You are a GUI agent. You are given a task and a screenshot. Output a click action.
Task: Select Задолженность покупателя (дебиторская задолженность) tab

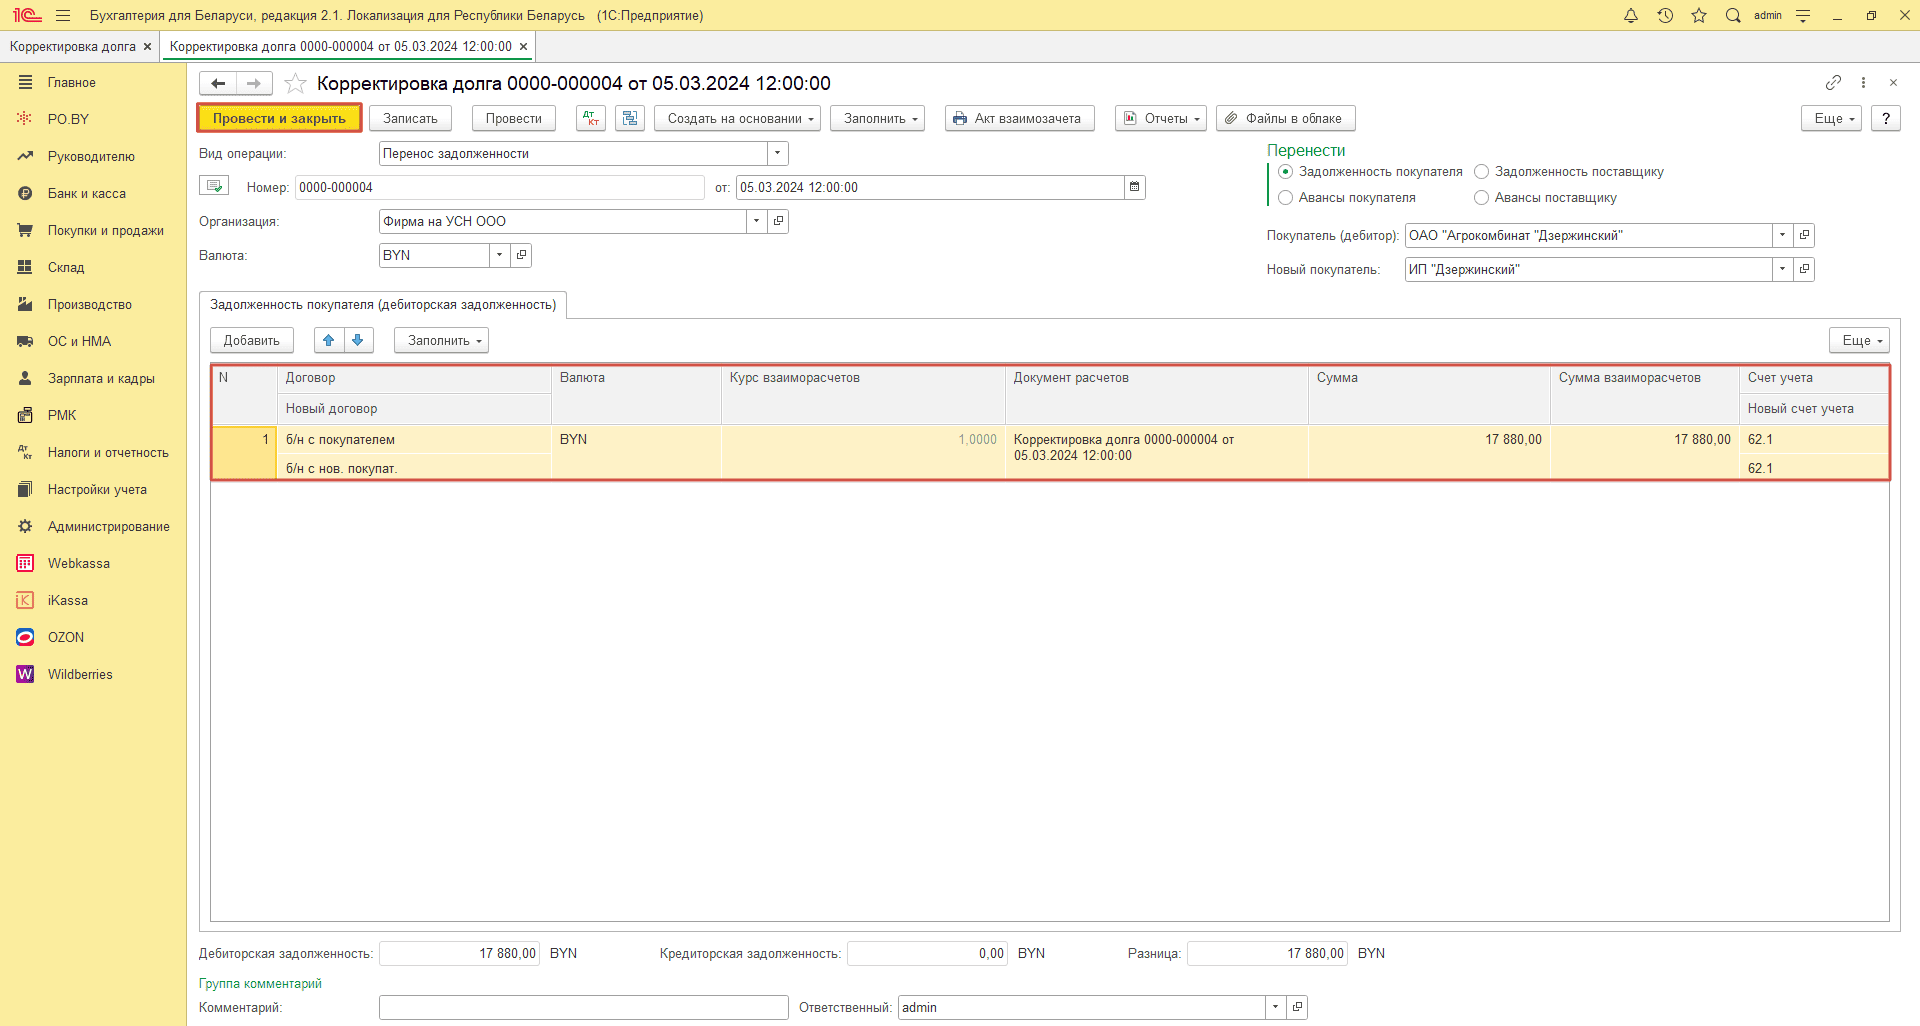[x=383, y=305]
